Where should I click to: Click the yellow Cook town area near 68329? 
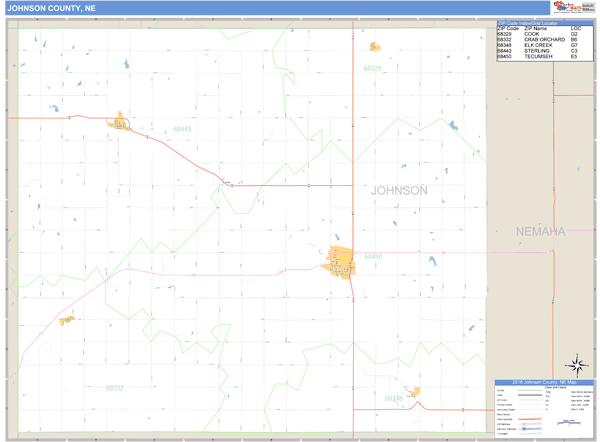click(375, 47)
